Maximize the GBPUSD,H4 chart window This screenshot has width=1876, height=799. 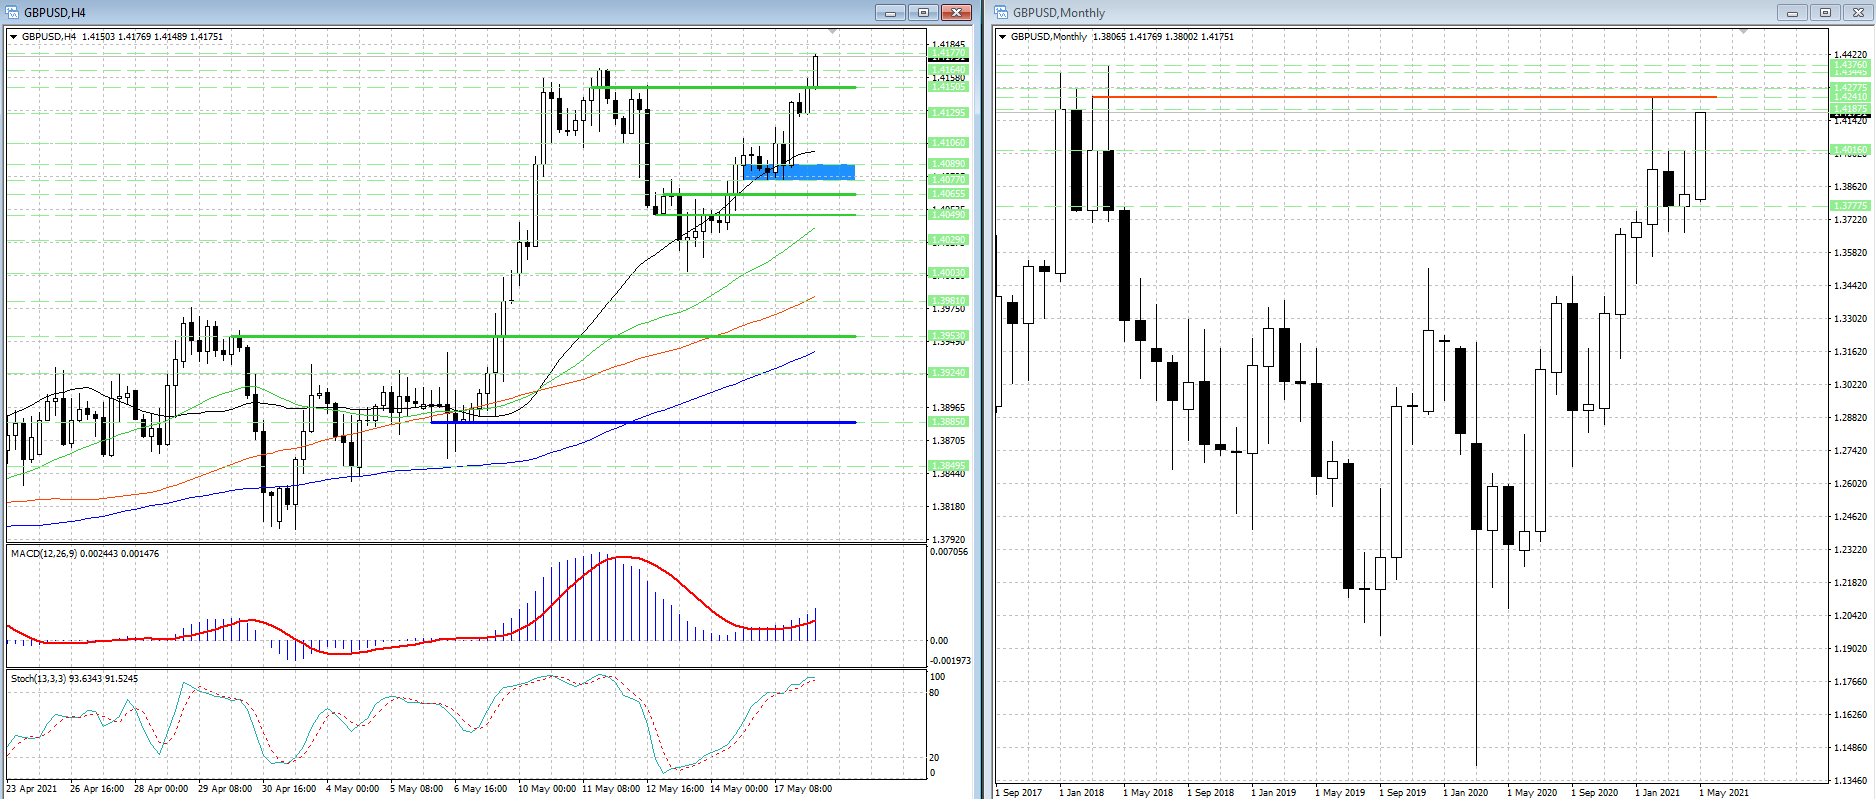pos(923,13)
